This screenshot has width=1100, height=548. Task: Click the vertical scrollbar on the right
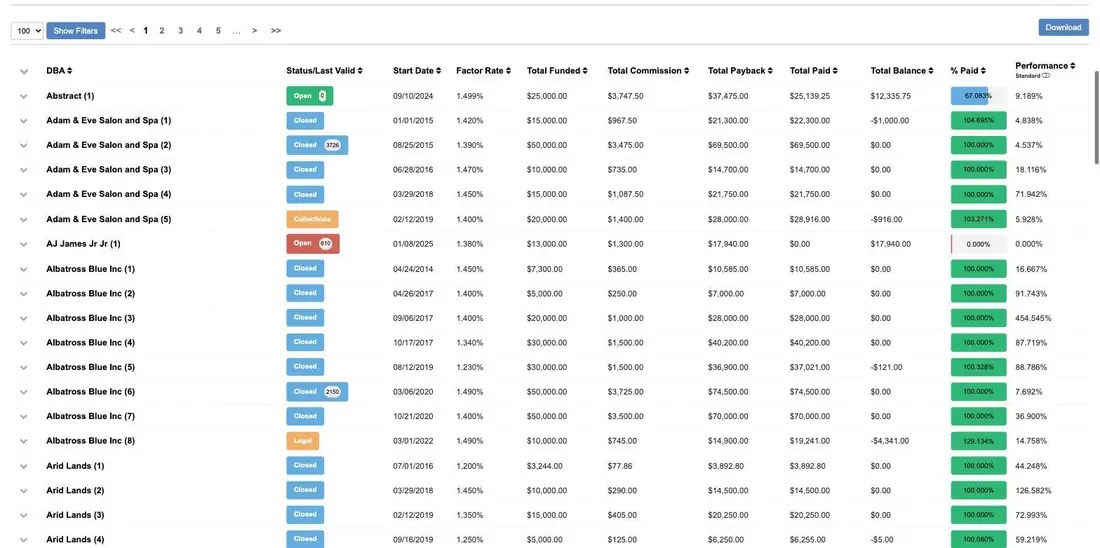(1096, 116)
